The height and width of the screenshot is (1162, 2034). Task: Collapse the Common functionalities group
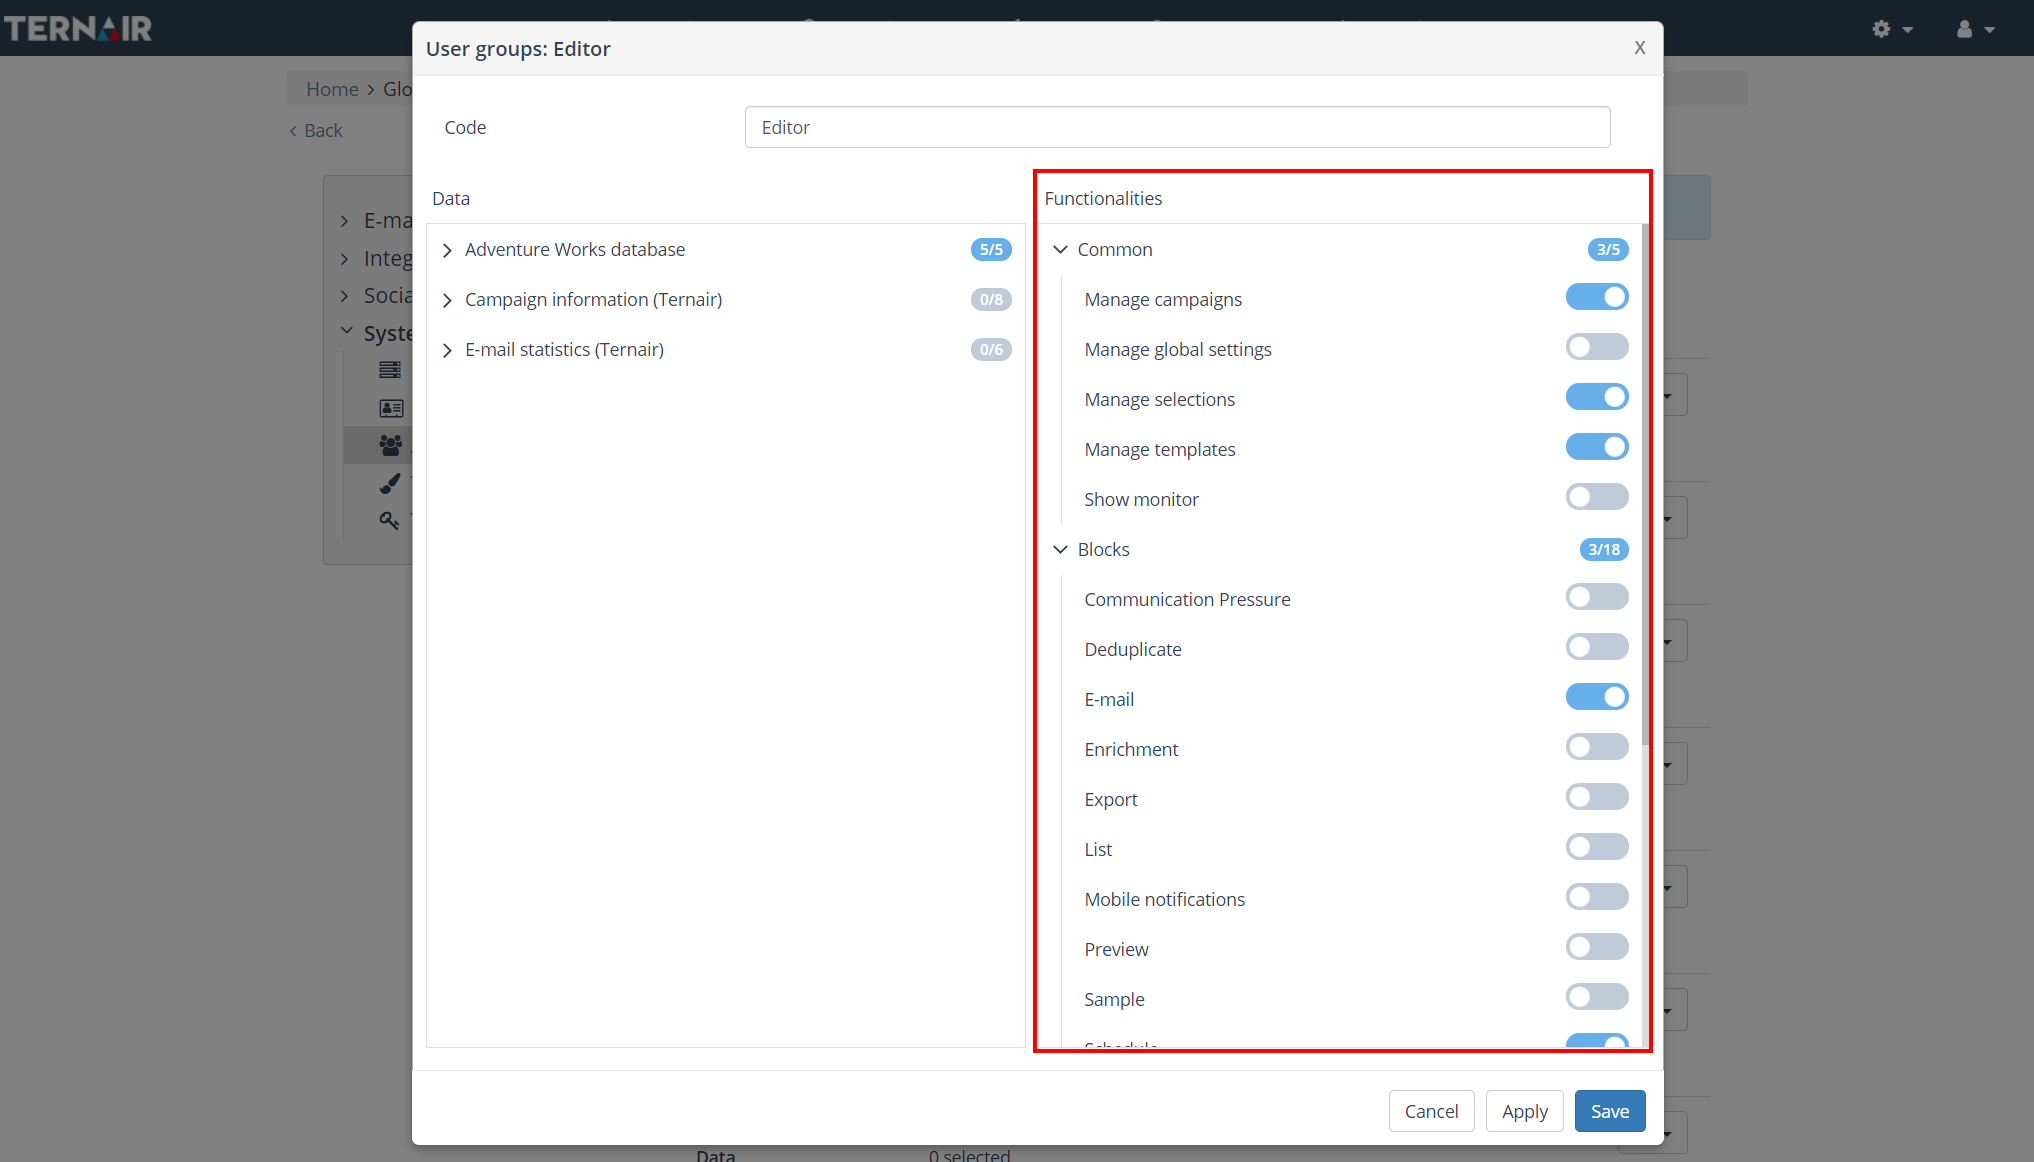click(1060, 250)
